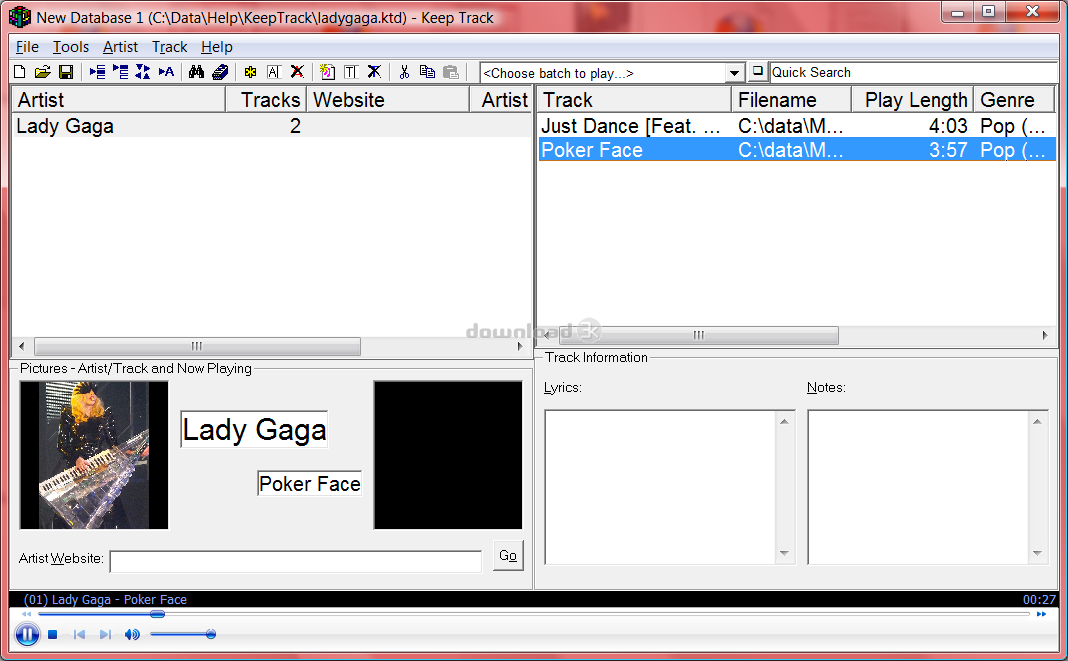Screen dimensions: 1068x661
Task: Click the yellow add artist icon
Action: [250, 72]
